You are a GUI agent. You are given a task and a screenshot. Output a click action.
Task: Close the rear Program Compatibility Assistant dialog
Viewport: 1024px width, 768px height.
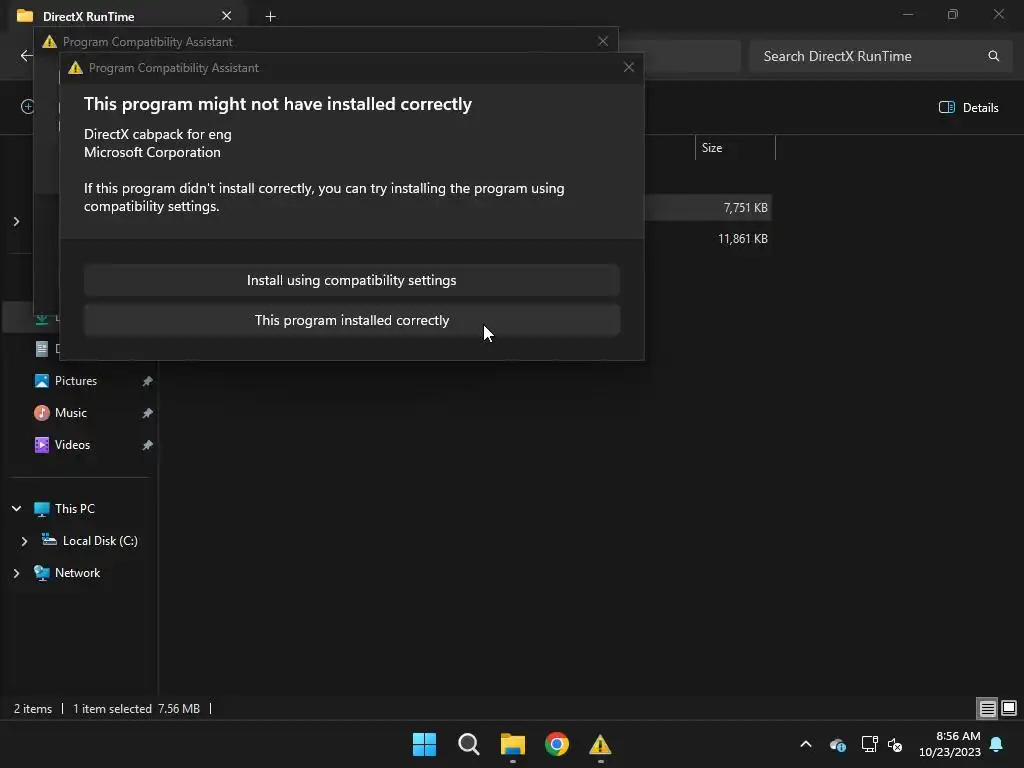pos(603,41)
